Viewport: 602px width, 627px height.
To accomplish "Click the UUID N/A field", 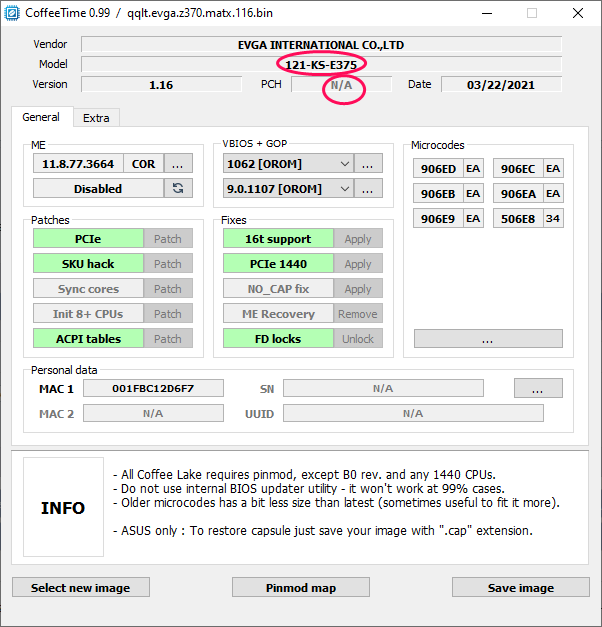I will point(413,413).
